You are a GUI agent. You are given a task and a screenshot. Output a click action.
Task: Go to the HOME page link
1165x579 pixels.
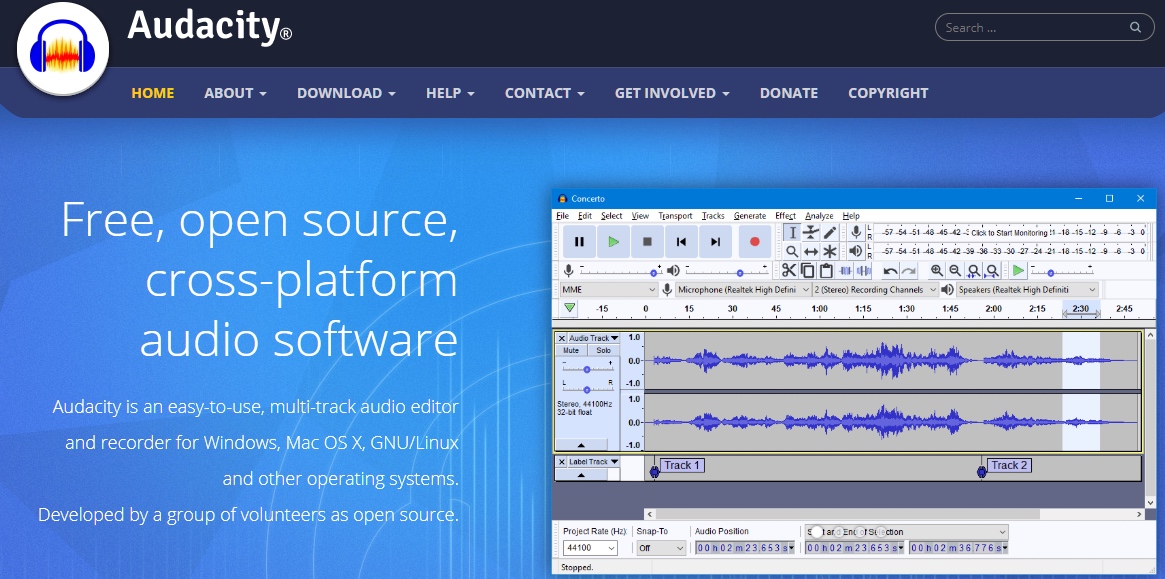(153, 93)
